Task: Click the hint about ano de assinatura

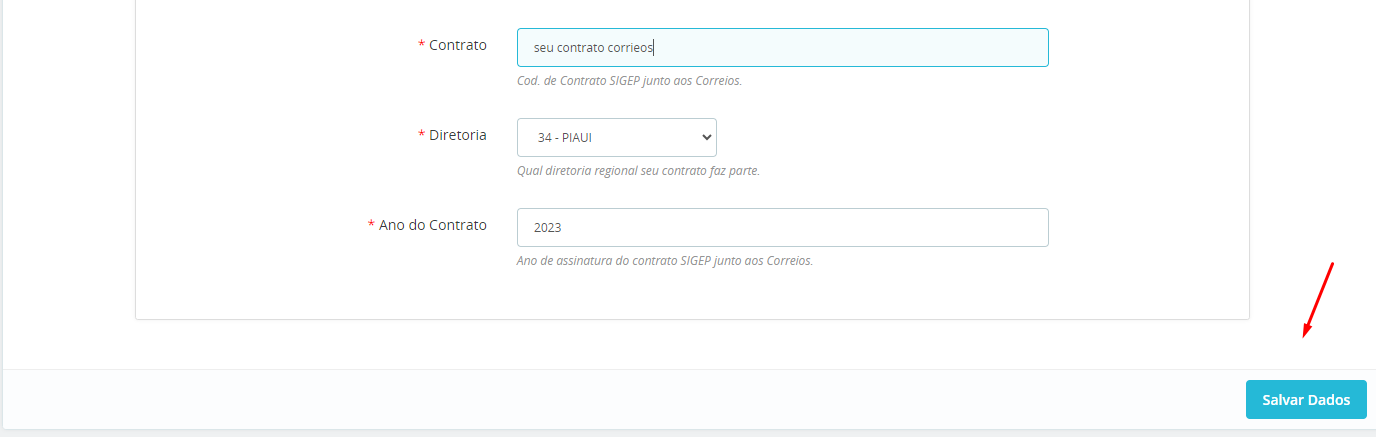Action: [665, 261]
